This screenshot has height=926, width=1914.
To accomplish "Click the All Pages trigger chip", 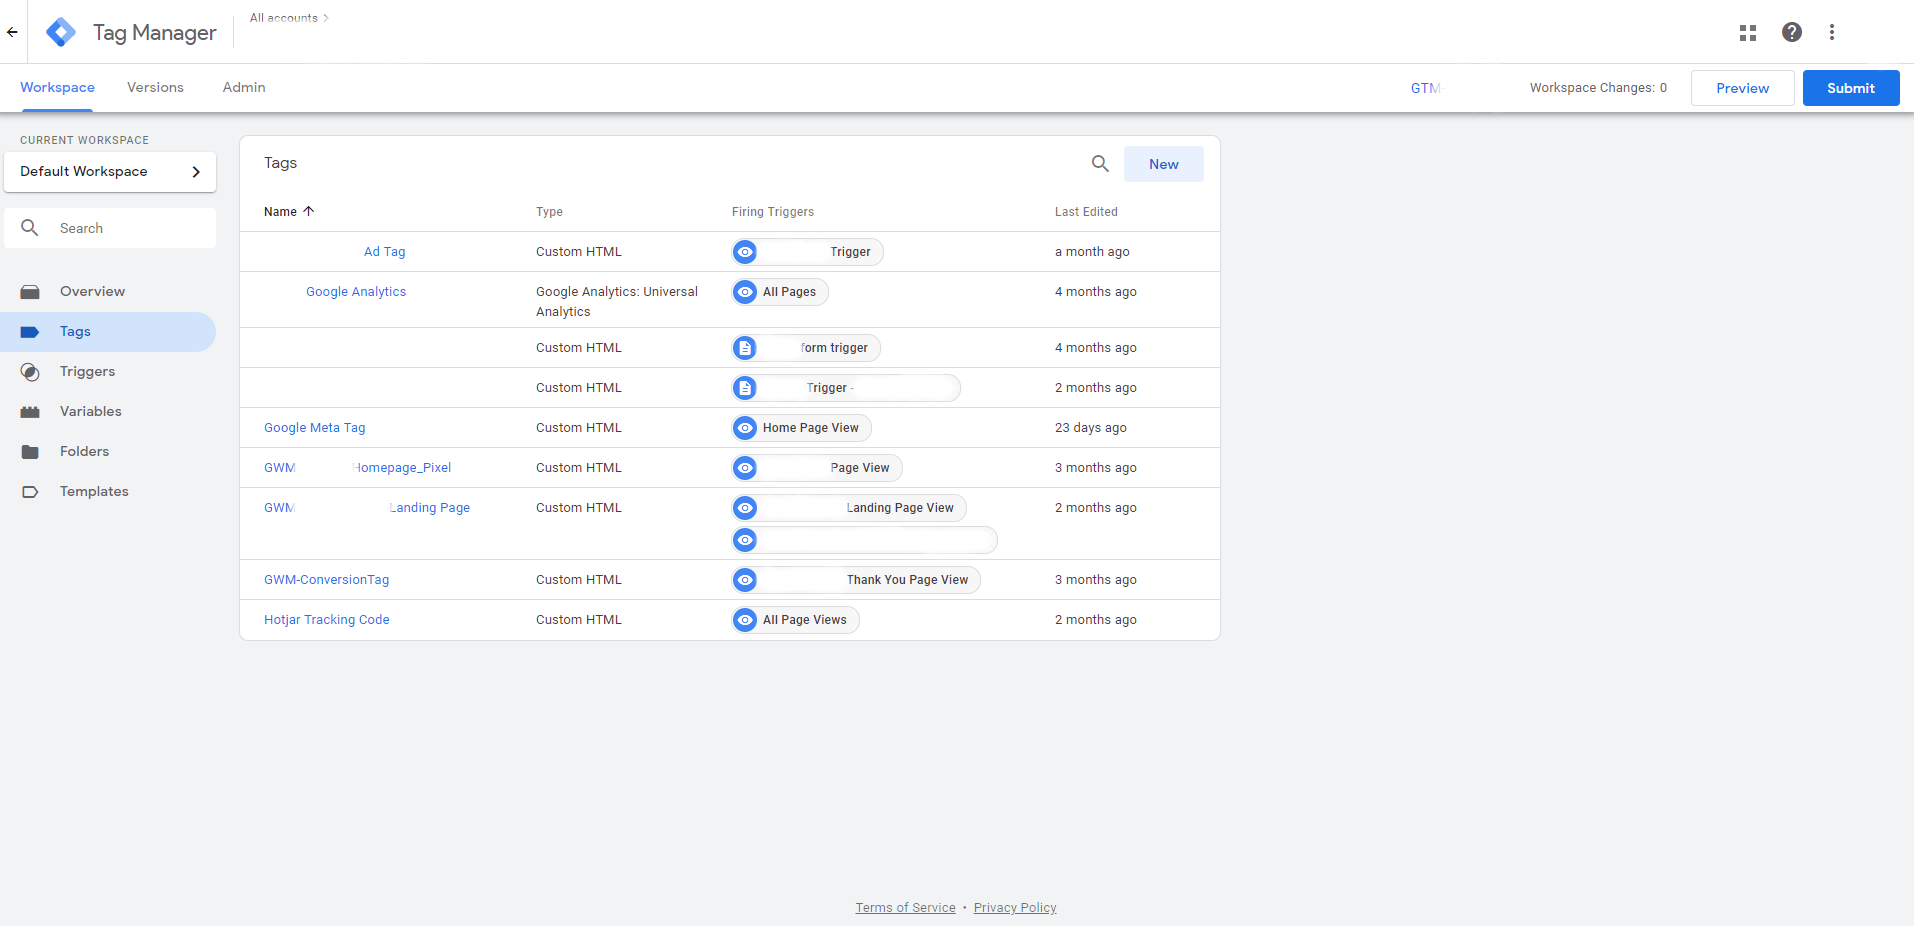I will (x=780, y=292).
